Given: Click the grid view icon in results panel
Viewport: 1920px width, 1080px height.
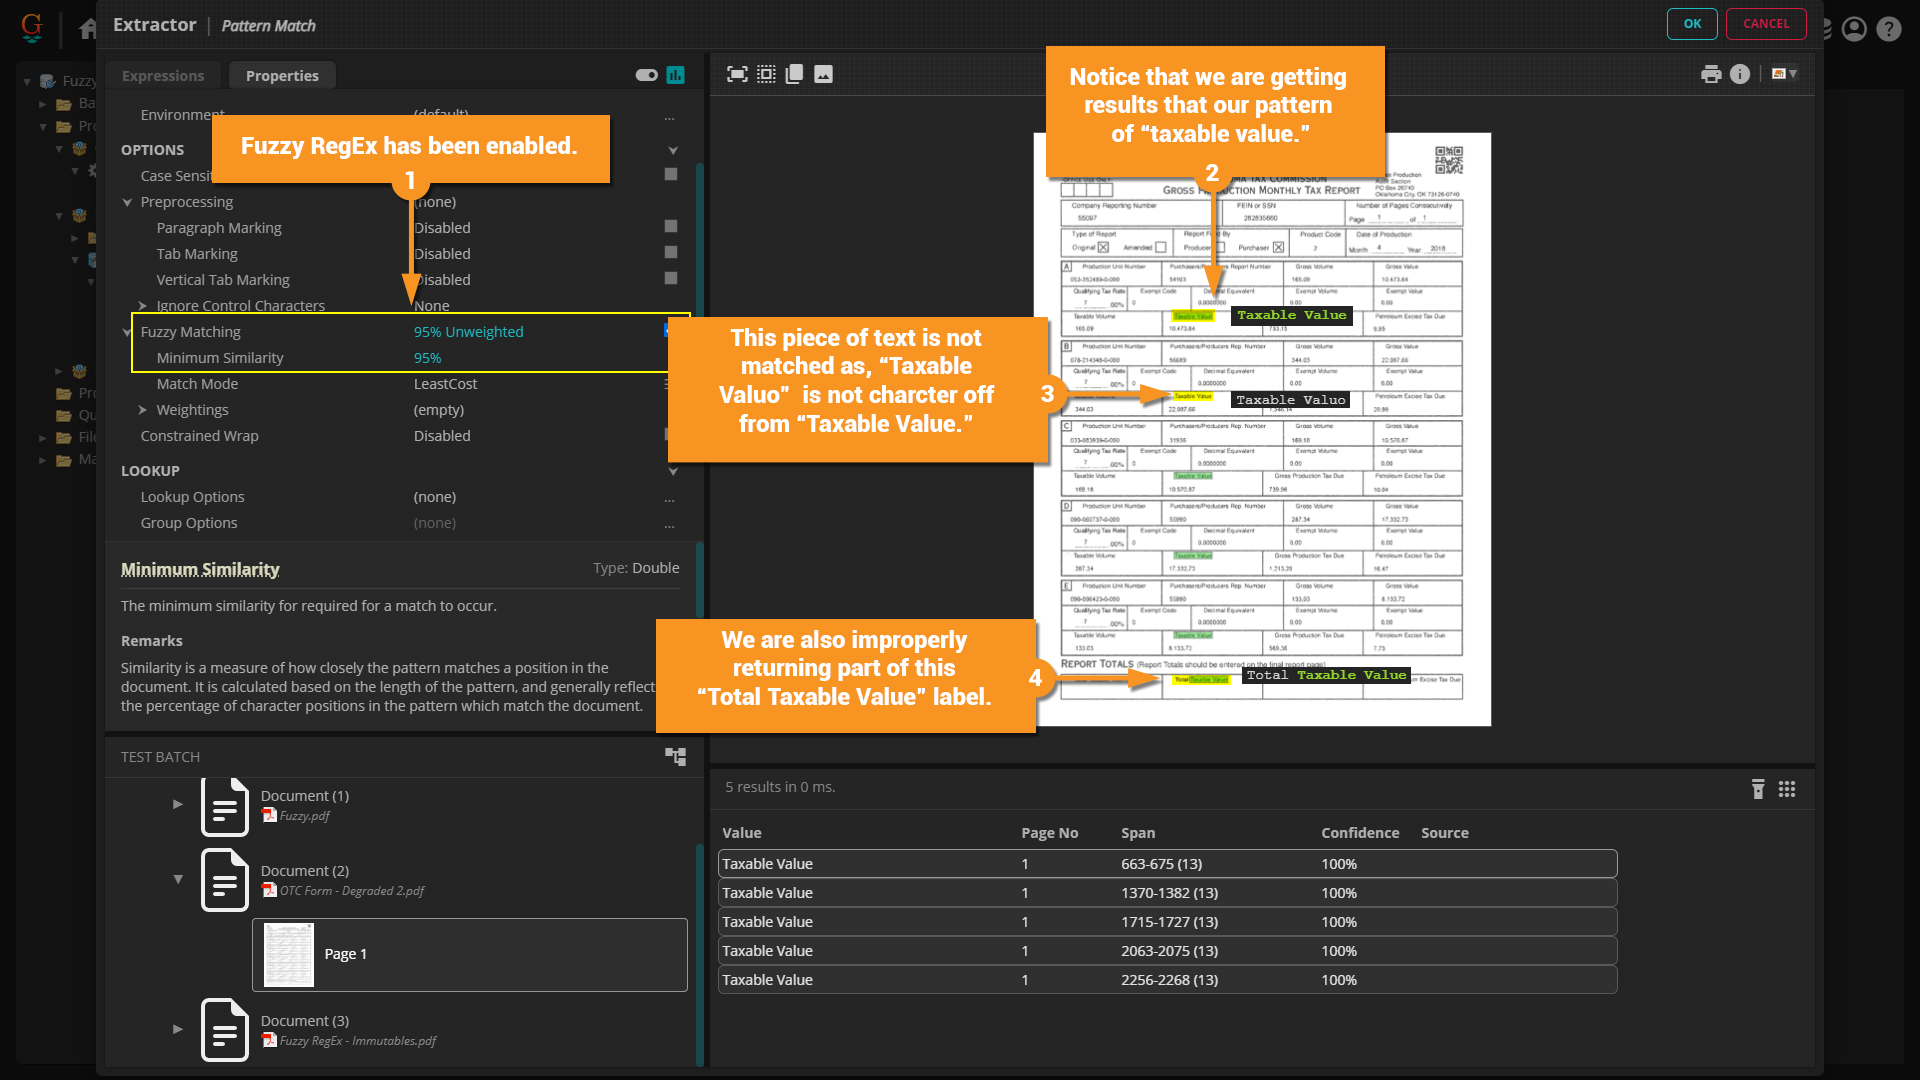Looking at the screenshot, I should 1787,789.
